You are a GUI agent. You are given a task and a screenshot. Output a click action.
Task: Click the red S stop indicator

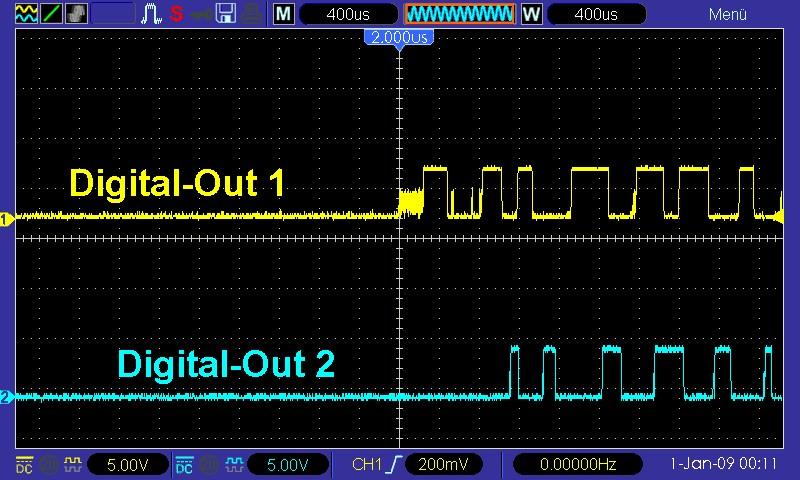click(x=176, y=13)
